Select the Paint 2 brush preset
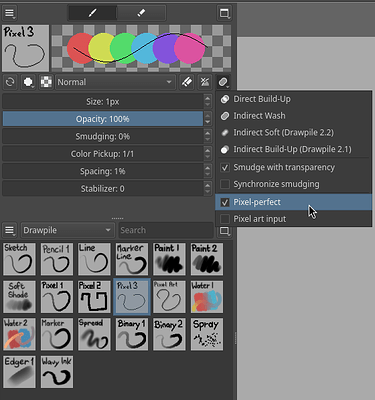 (207, 259)
